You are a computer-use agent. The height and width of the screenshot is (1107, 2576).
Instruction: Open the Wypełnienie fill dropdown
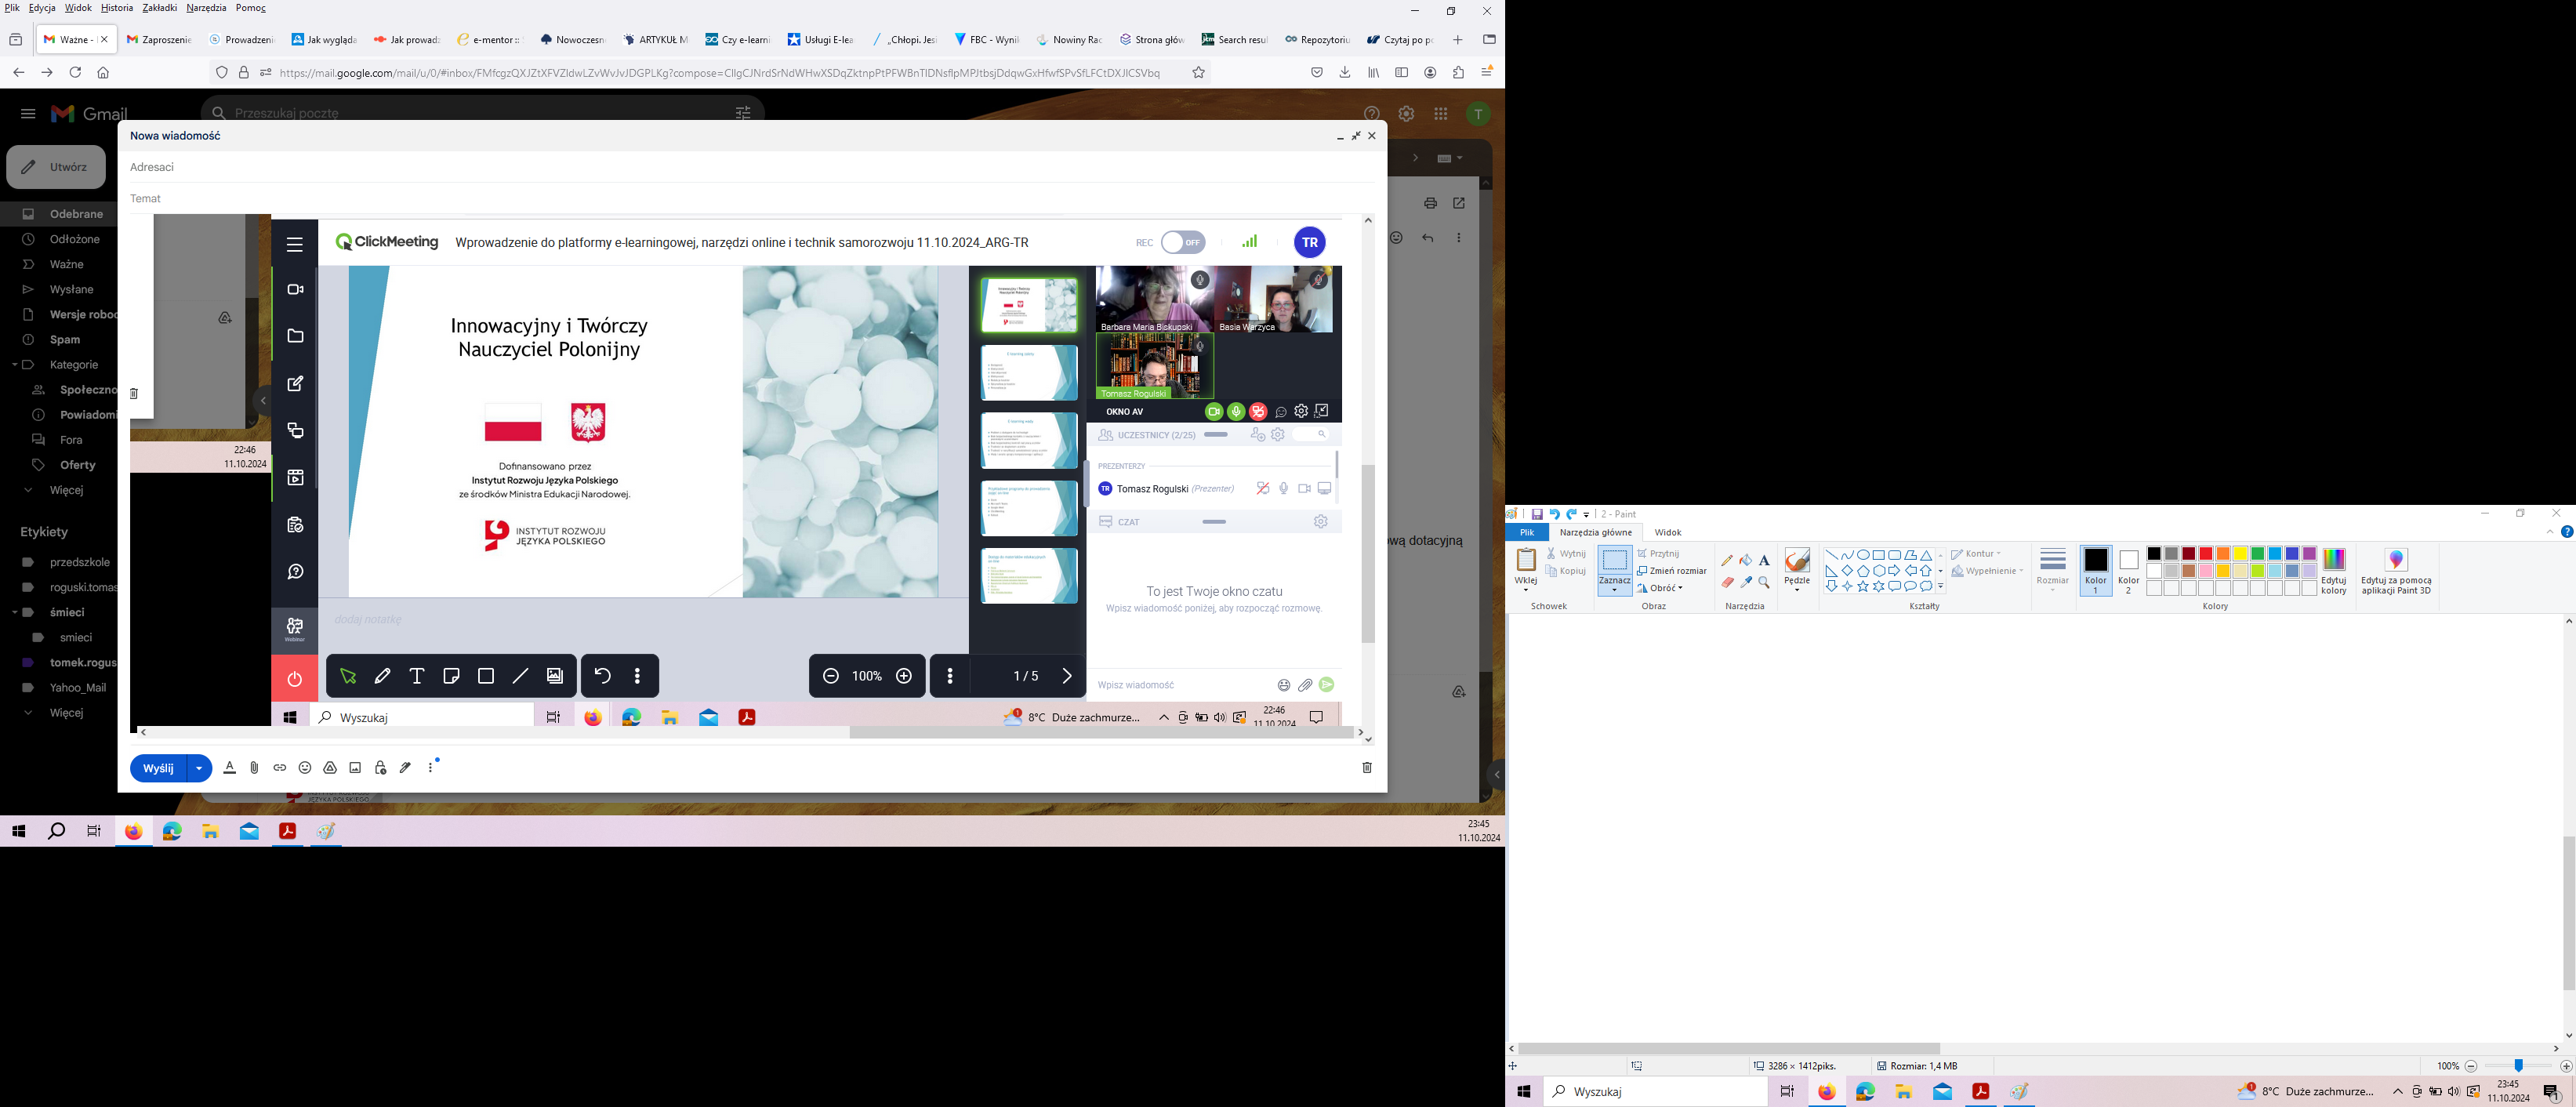[x=1987, y=571]
